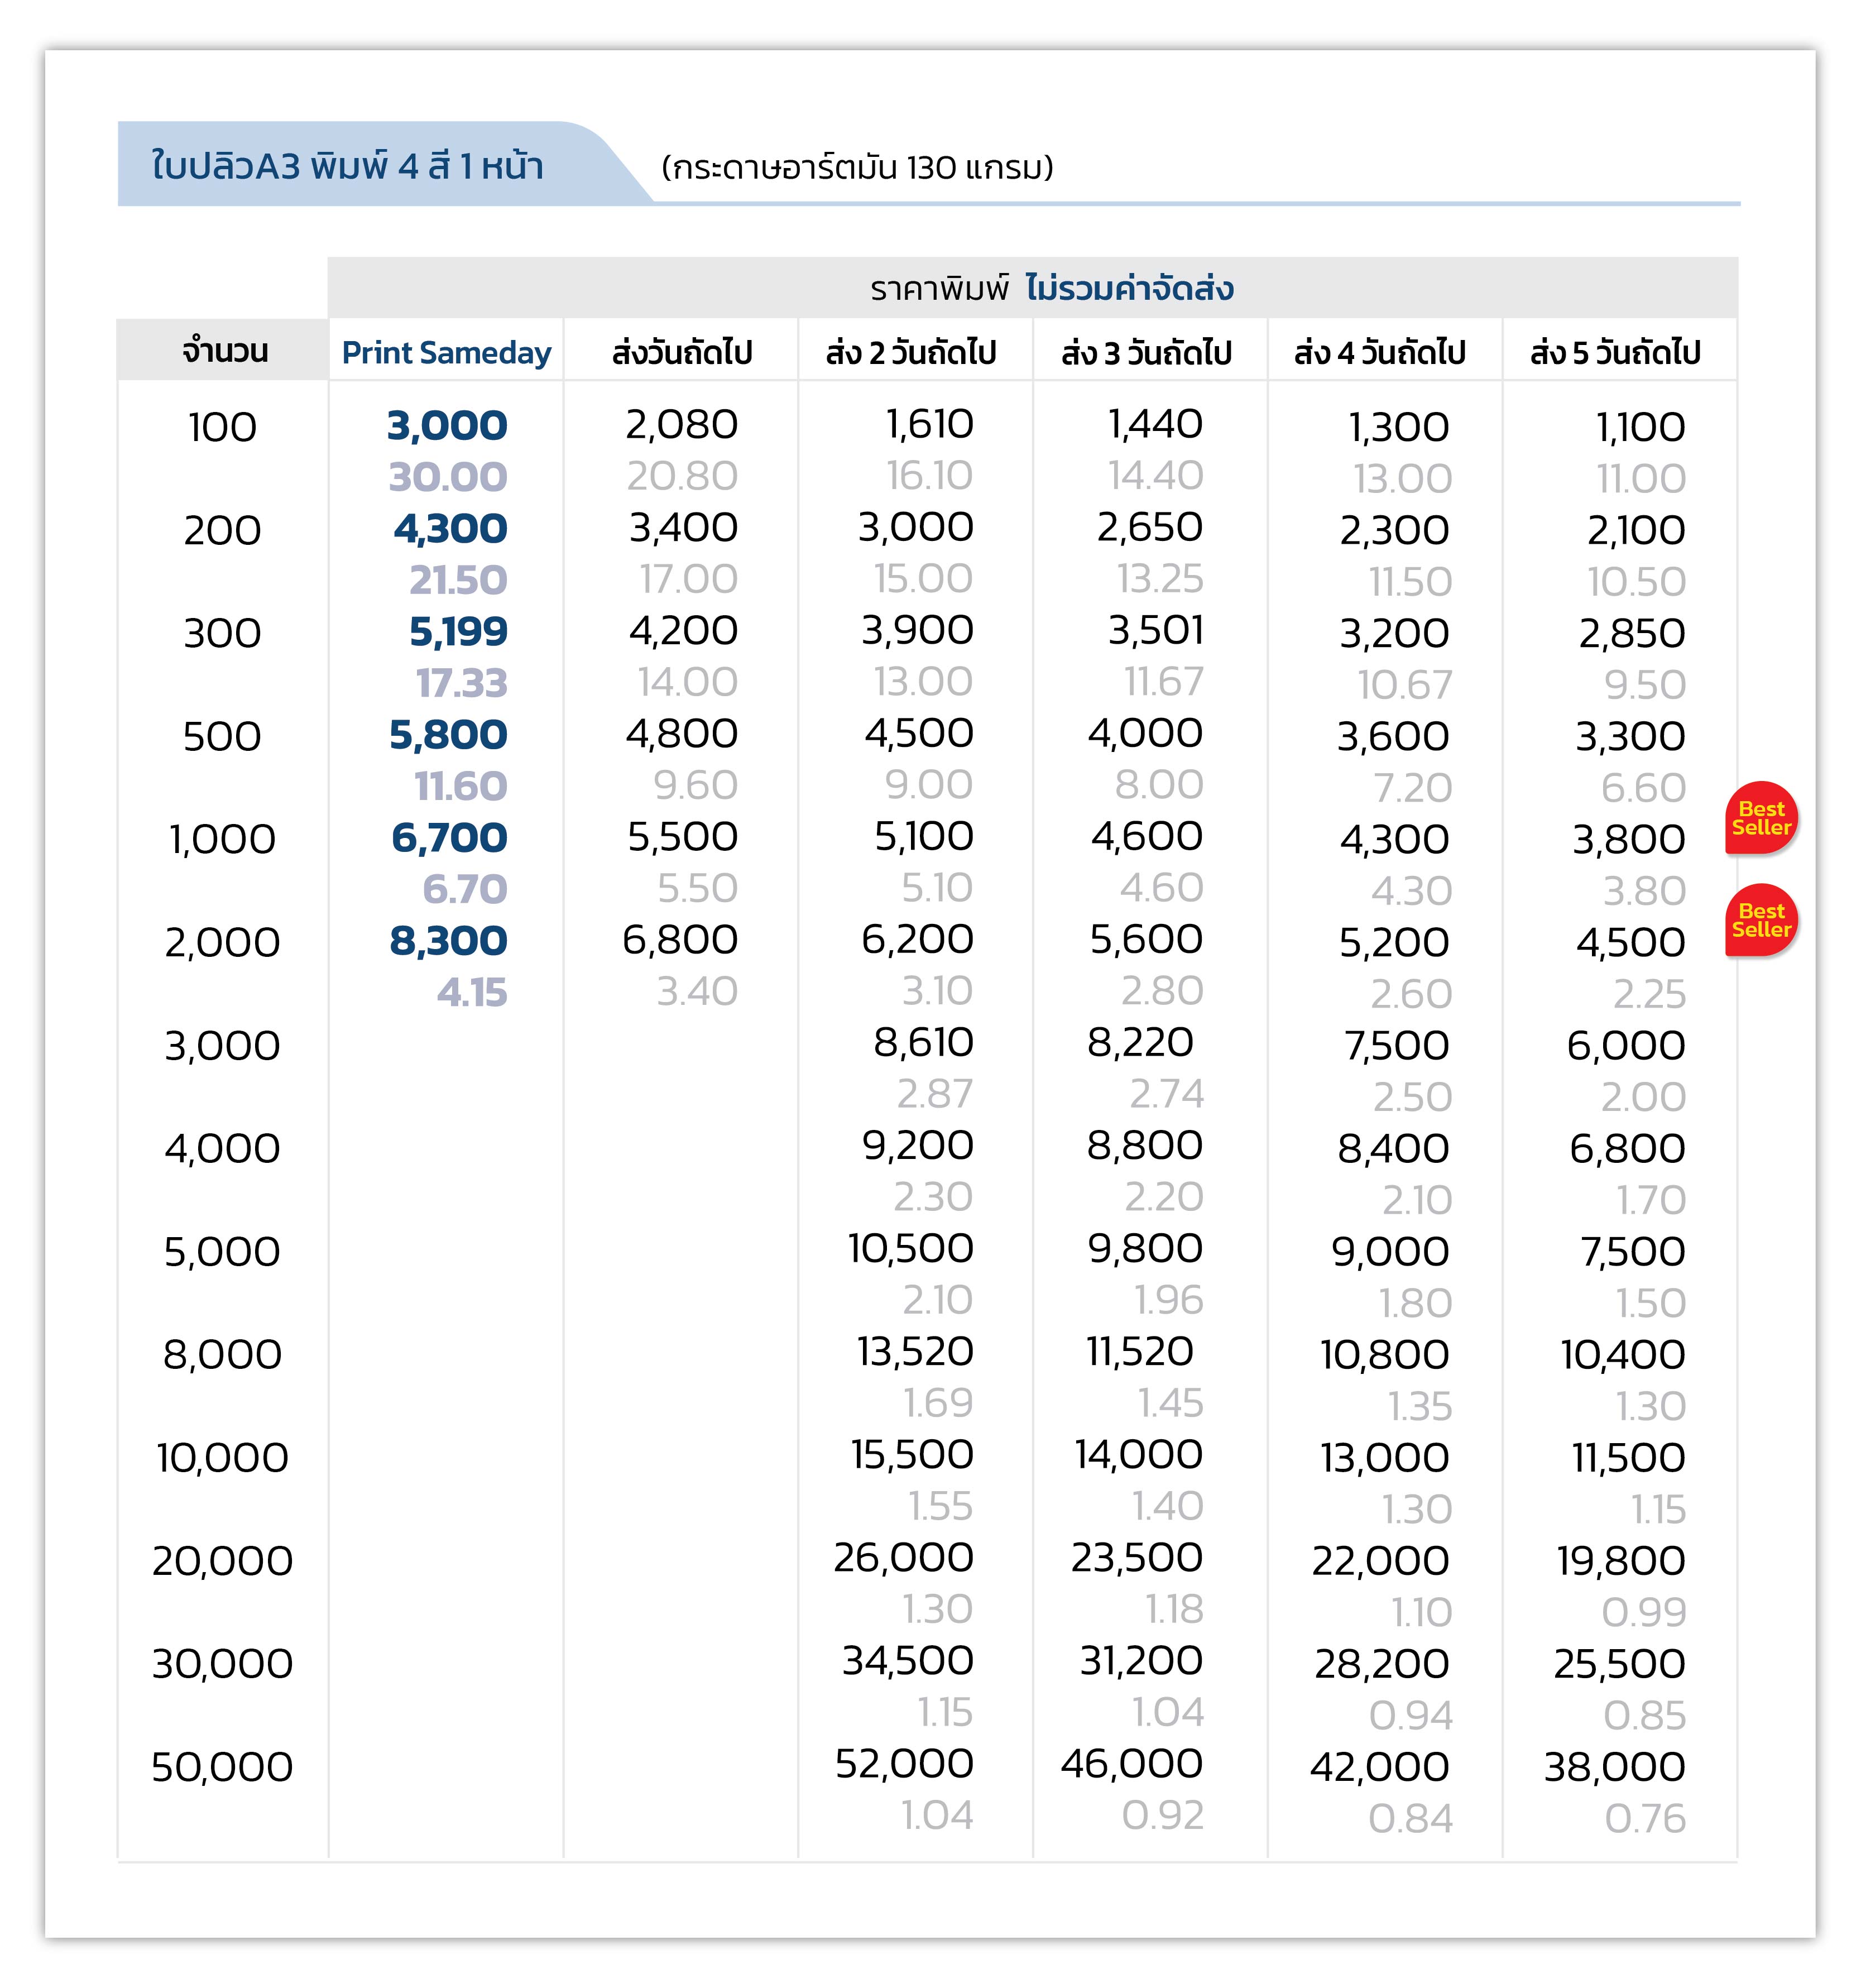
Task: Click the ส่ง 5 วันถัดไป column header
Action: pos(1615,352)
